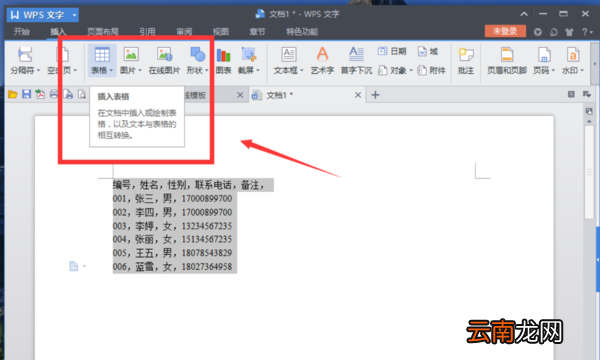Switch to the 引用 ribbon tab
Viewport: 600px width, 360px height.
click(x=147, y=32)
